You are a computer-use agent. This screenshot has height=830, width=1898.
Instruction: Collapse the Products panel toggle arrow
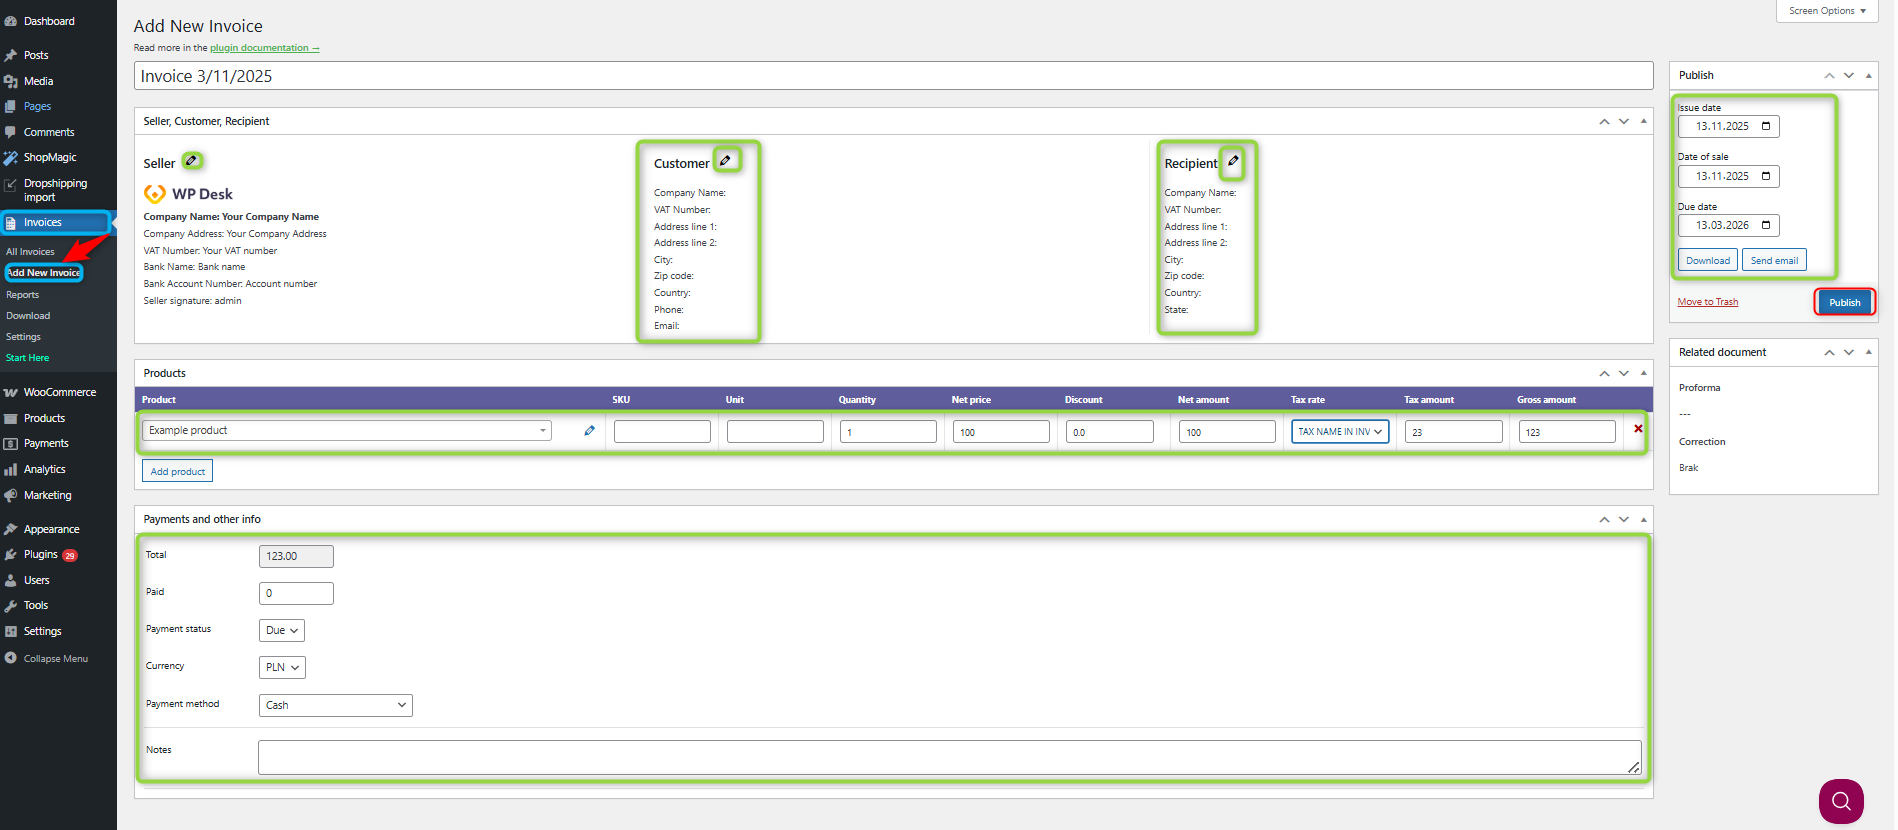coord(1643,373)
